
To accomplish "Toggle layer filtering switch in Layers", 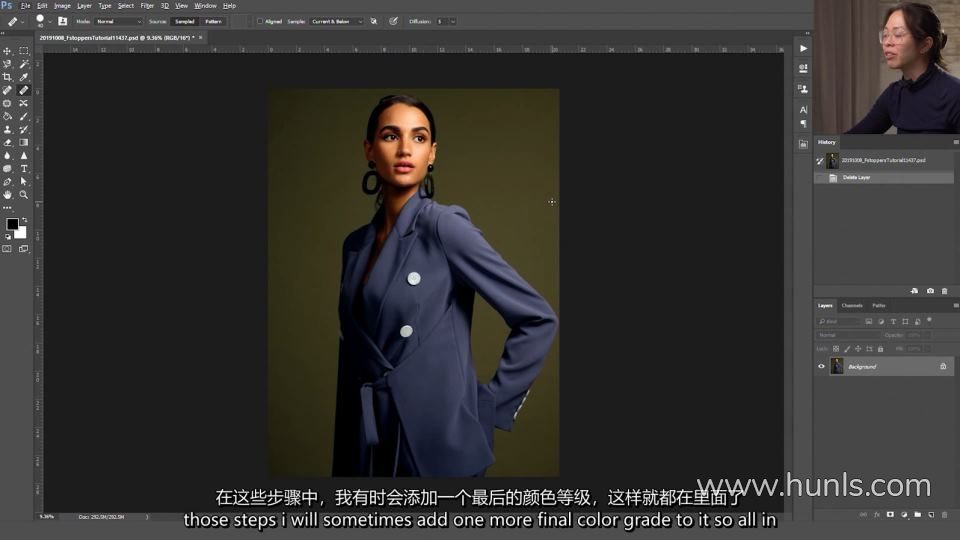I will [929, 320].
